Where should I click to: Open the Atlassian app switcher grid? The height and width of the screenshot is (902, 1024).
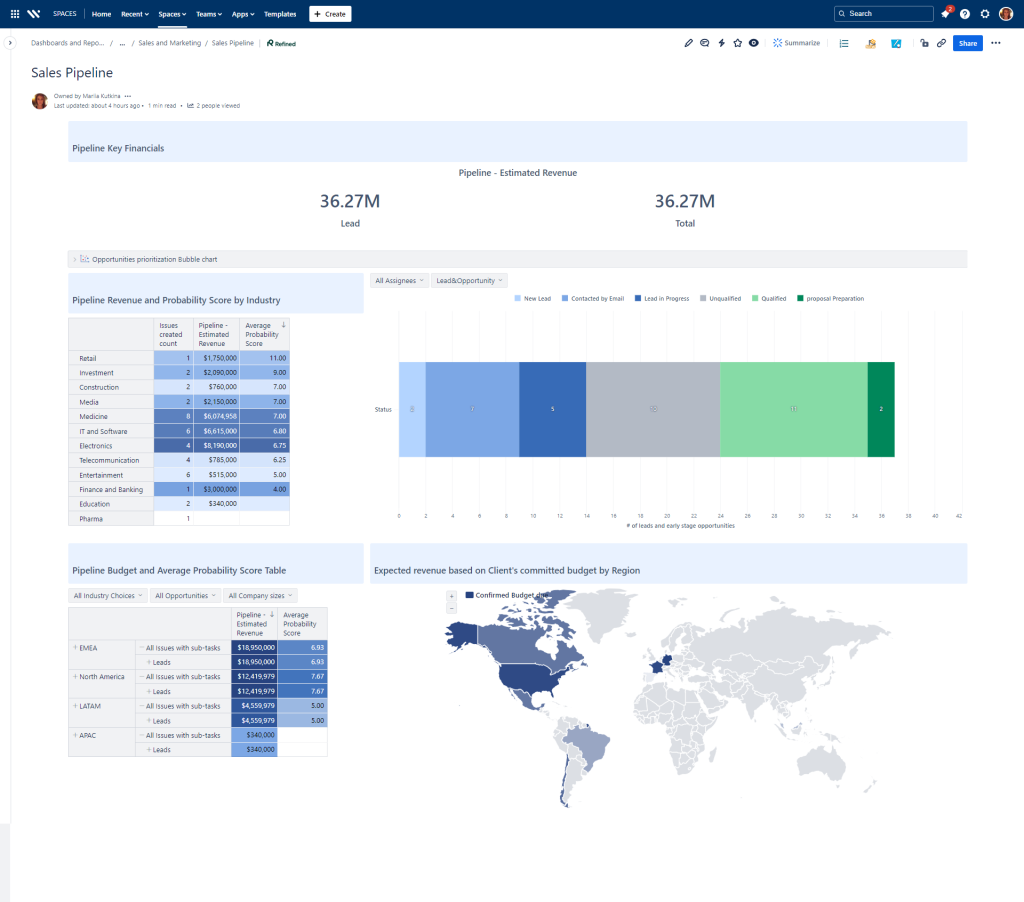pos(15,14)
